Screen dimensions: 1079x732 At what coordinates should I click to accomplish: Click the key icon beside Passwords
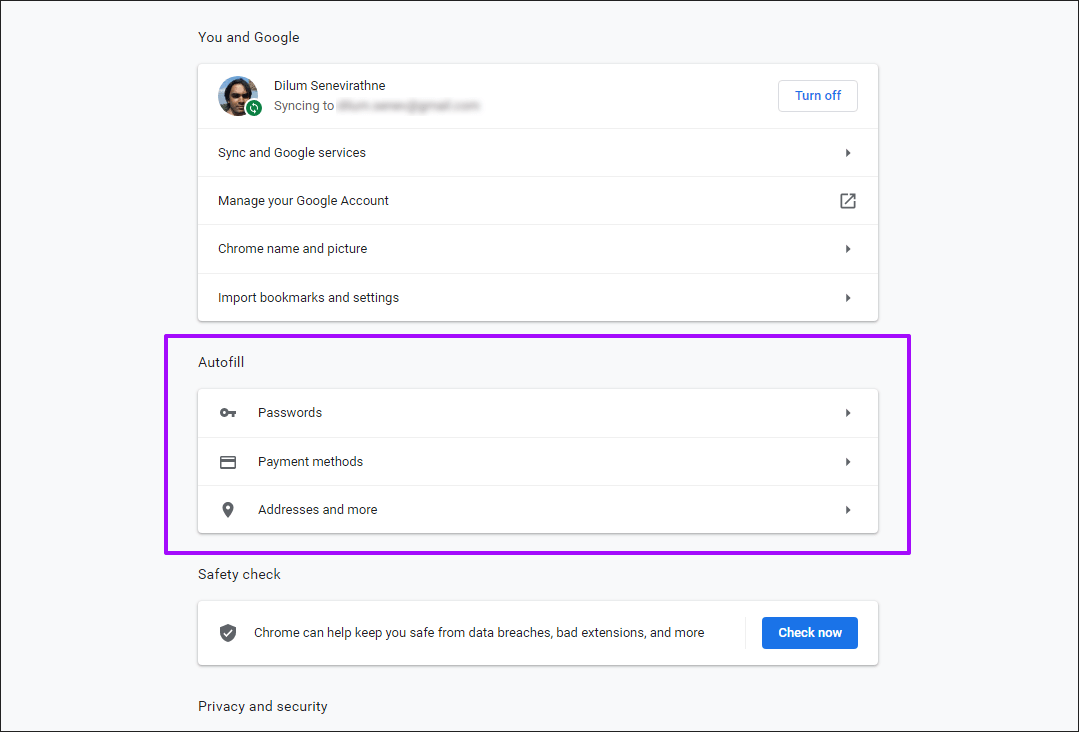tap(228, 413)
